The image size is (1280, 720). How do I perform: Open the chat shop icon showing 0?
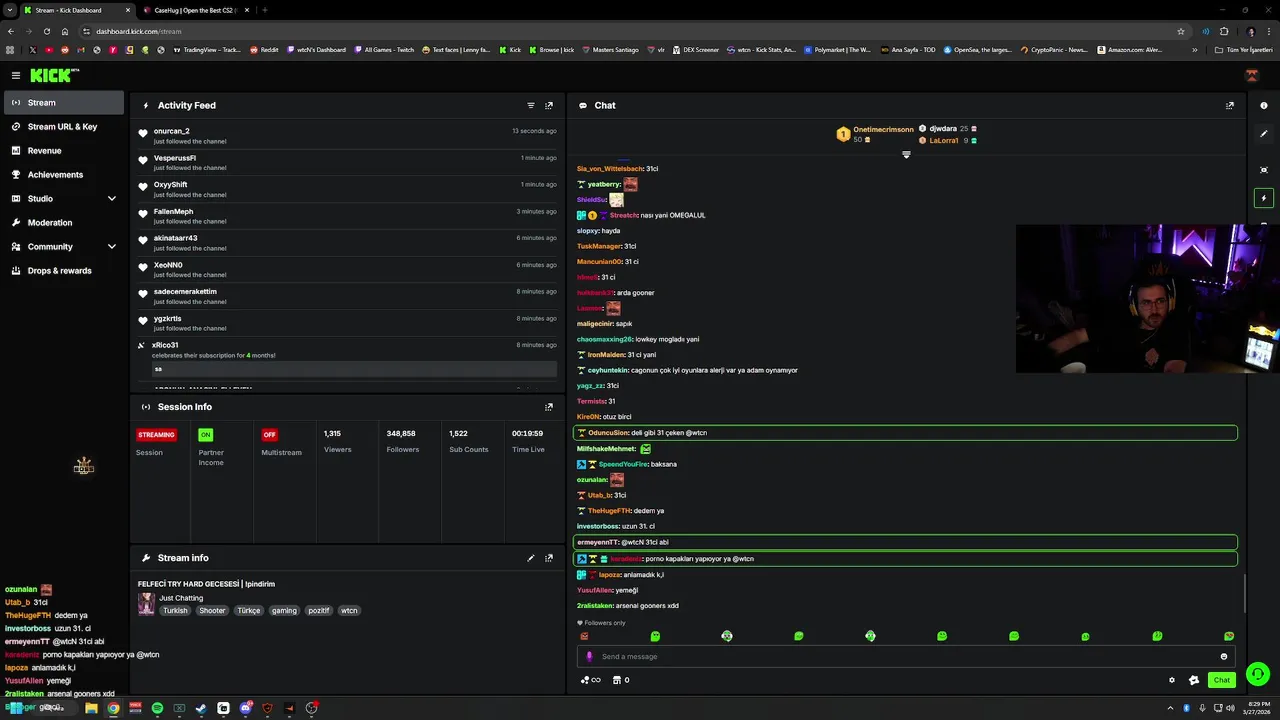click(x=620, y=680)
